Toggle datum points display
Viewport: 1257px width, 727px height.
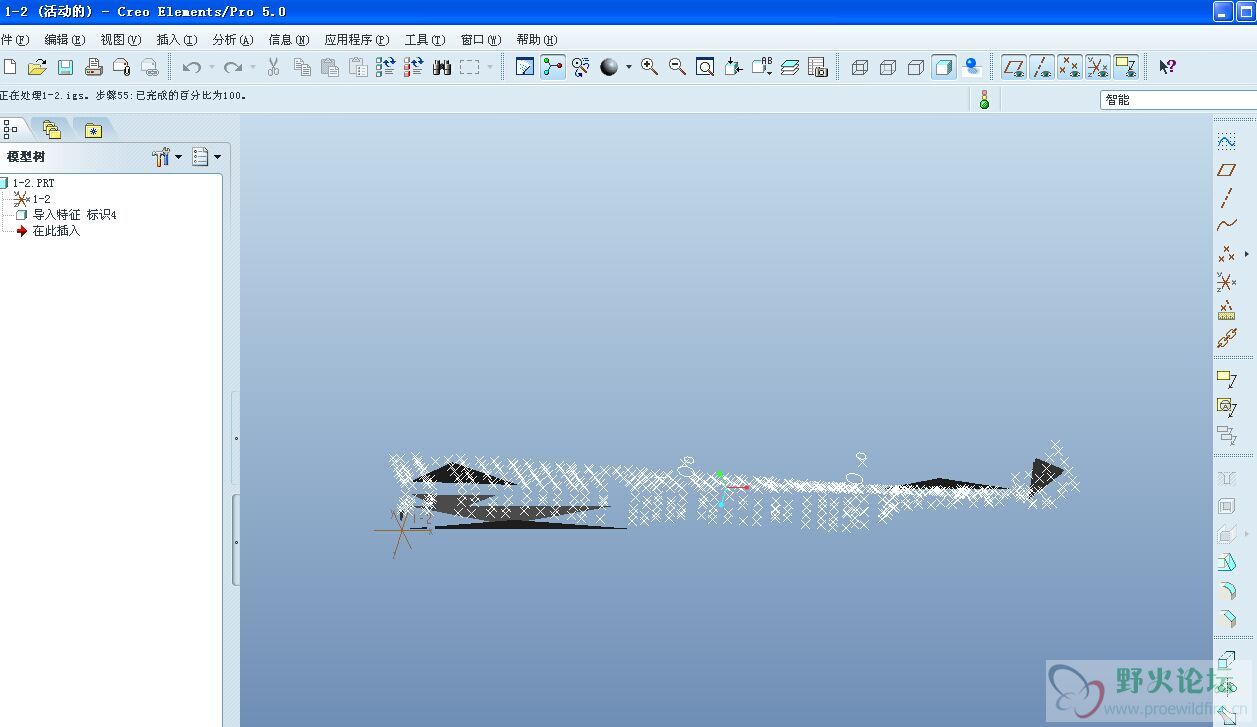coord(1070,67)
